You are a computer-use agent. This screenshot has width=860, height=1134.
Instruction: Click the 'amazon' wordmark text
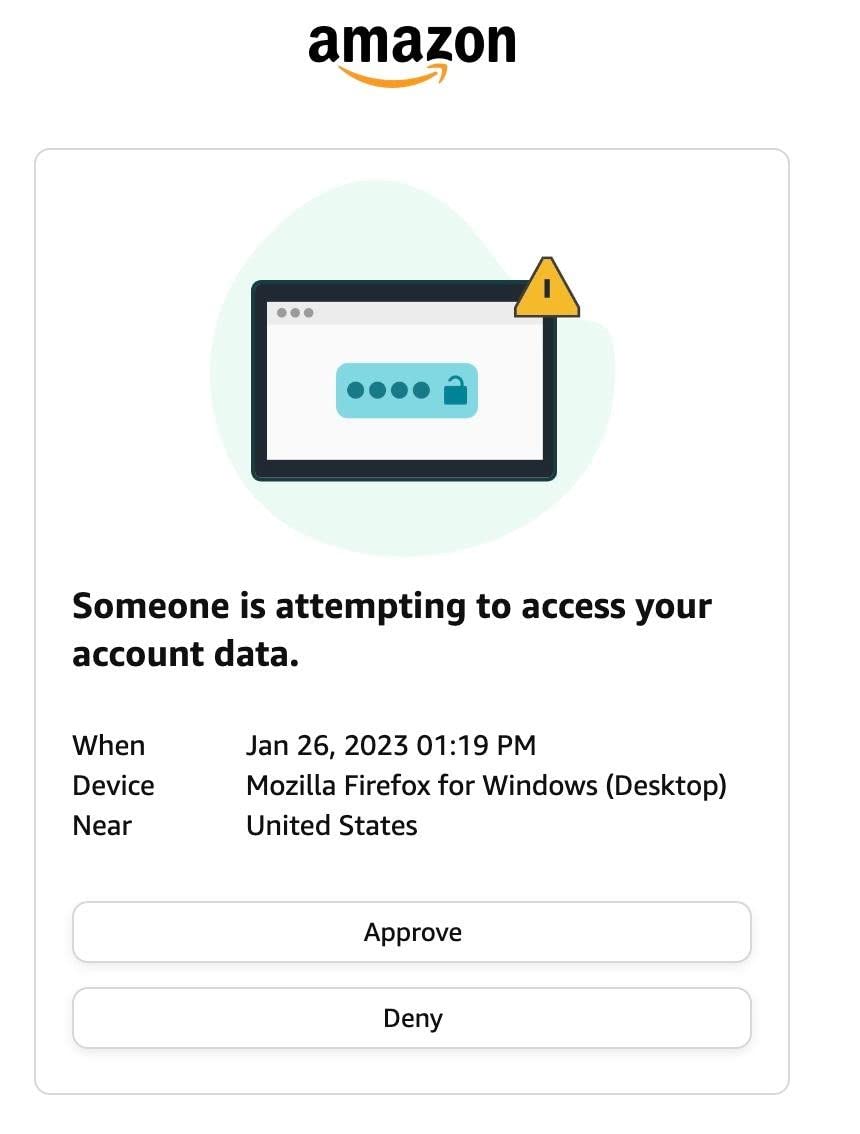pyautogui.click(x=412, y=45)
